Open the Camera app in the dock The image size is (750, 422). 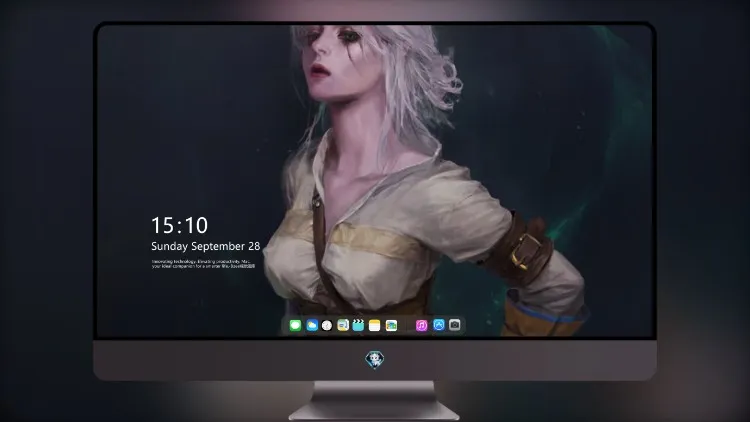(x=455, y=325)
